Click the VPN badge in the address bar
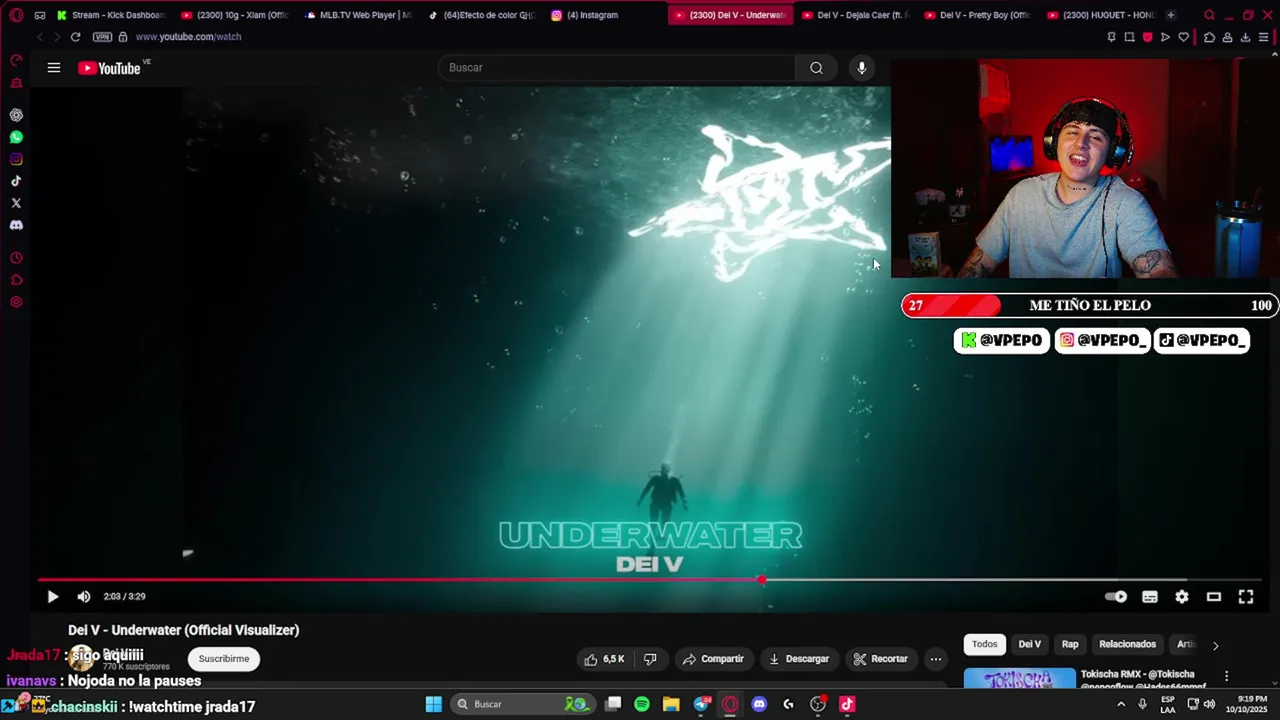Viewport: 1280px width, 720px height. (102, 37)
